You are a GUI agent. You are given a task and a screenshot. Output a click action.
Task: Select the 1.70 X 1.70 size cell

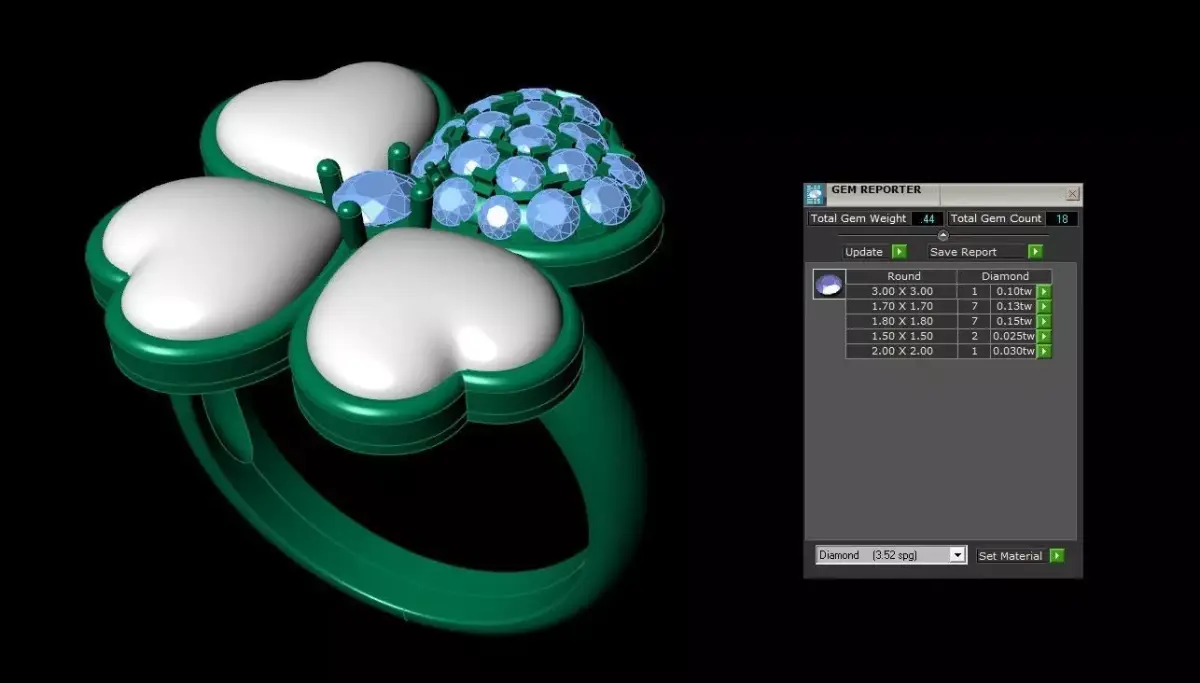(901, 306)
